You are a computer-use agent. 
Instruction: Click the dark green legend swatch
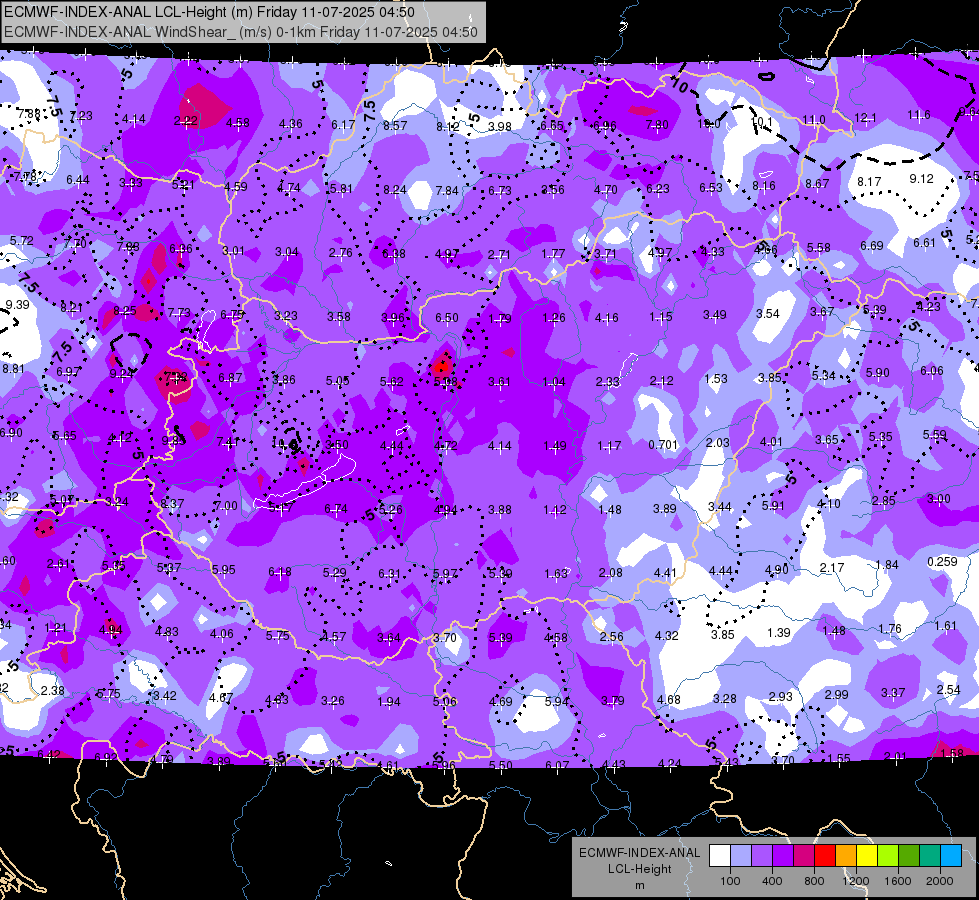pos(909,856)
